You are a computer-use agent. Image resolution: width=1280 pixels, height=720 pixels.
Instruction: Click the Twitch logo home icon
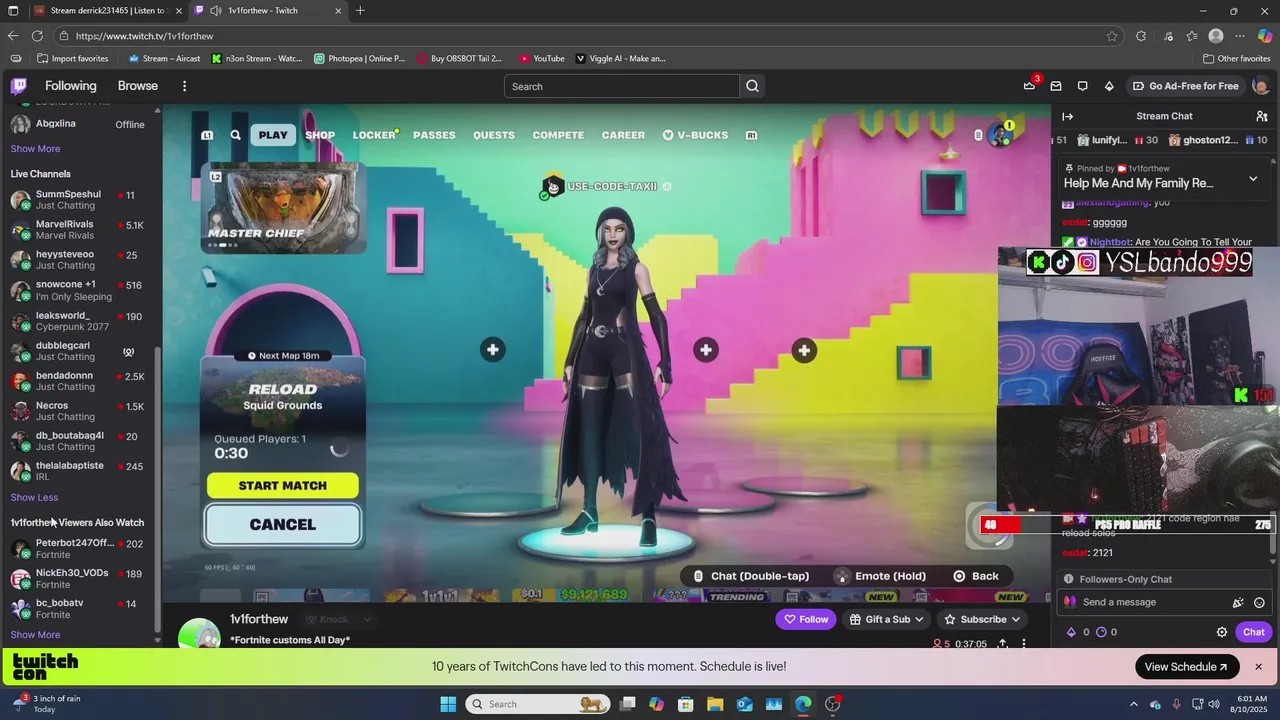(x=19, y=86)
